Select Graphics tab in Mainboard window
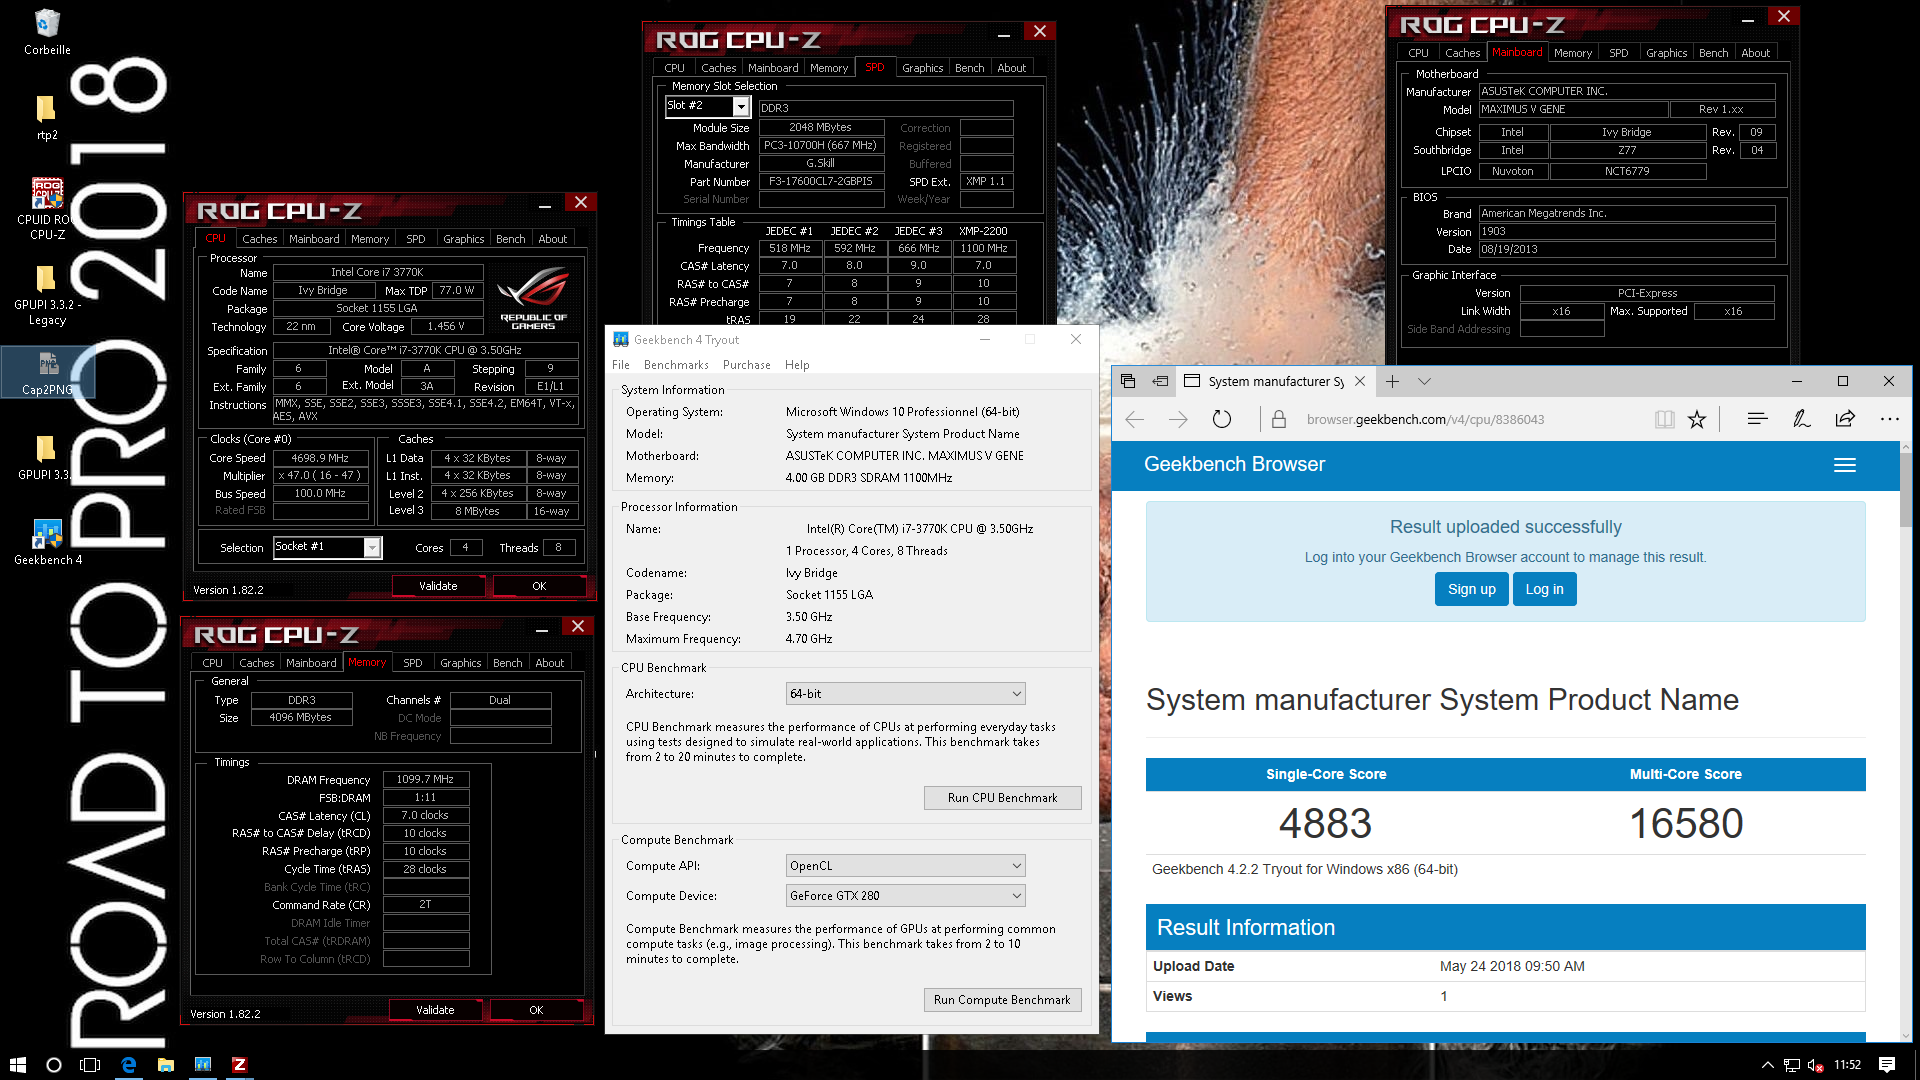Screen dimensions: 1920x1080 tap(1666, 53)
